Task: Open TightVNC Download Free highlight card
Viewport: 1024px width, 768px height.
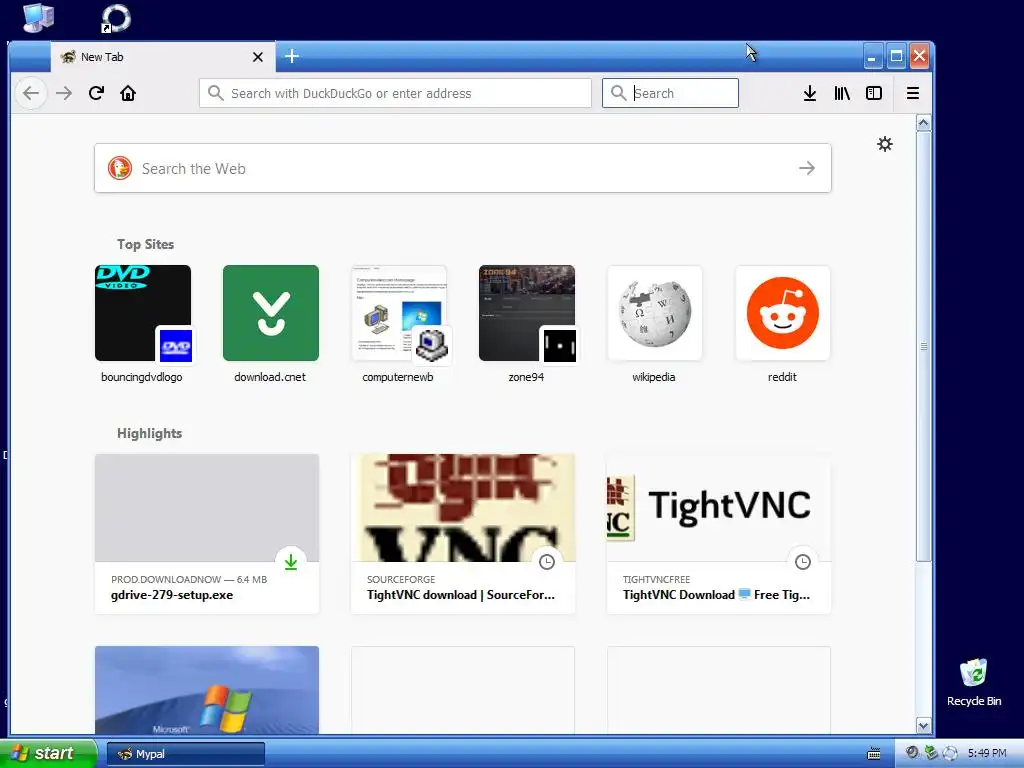Action: click(719, 534)
